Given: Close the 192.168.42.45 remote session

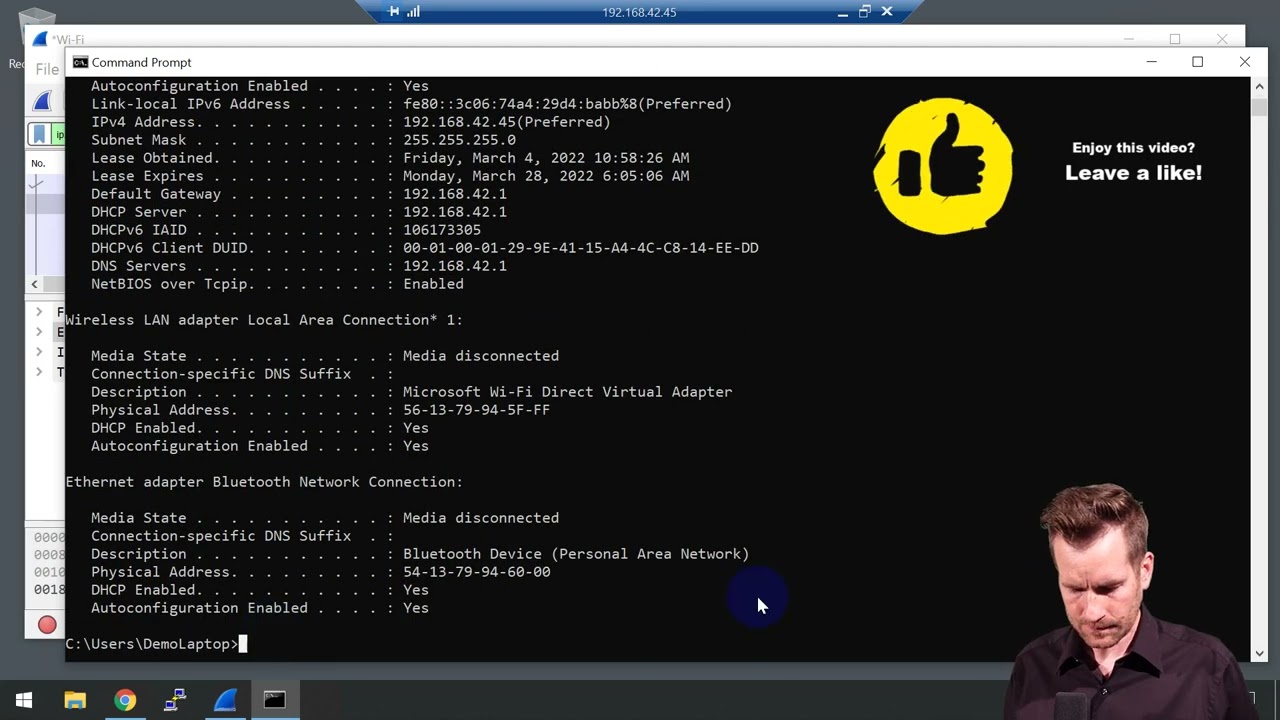Looking at the screenshot, I should [x=887, y=12].
